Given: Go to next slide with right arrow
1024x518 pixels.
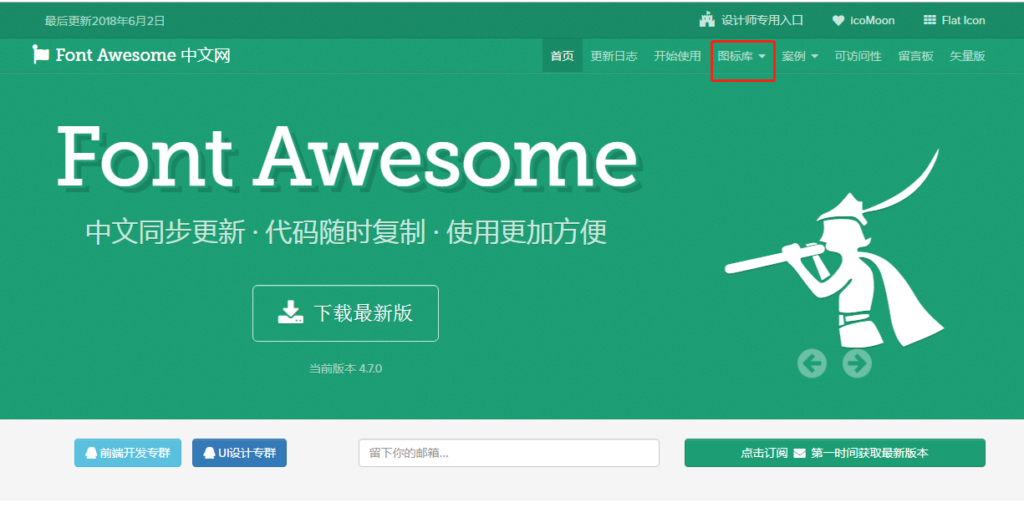Looking at the screenshot, I should [x=857, y=363].
